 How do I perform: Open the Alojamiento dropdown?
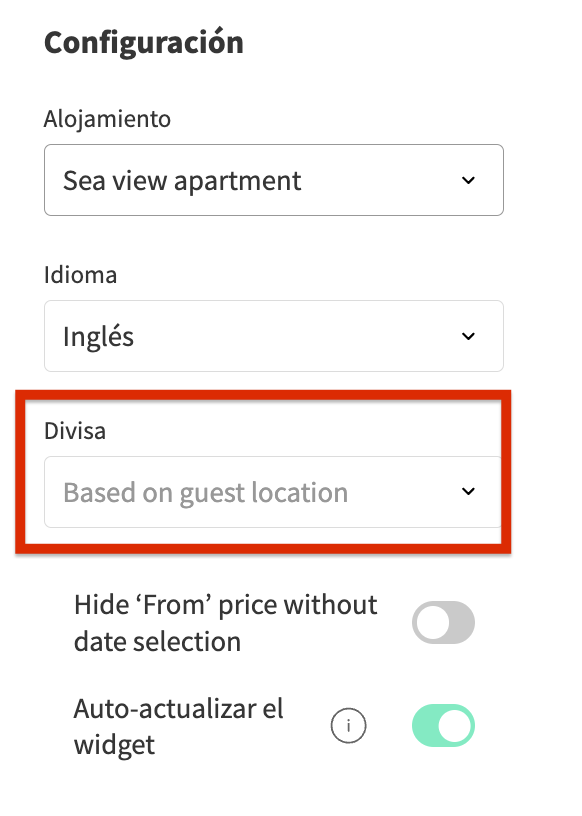(274, 180)
